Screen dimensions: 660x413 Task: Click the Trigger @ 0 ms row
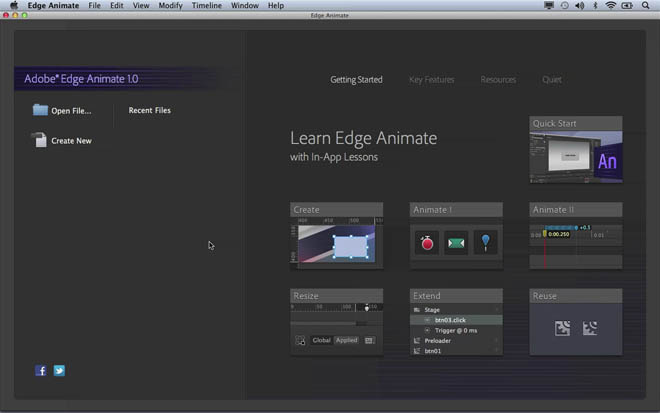pos(456,330)
